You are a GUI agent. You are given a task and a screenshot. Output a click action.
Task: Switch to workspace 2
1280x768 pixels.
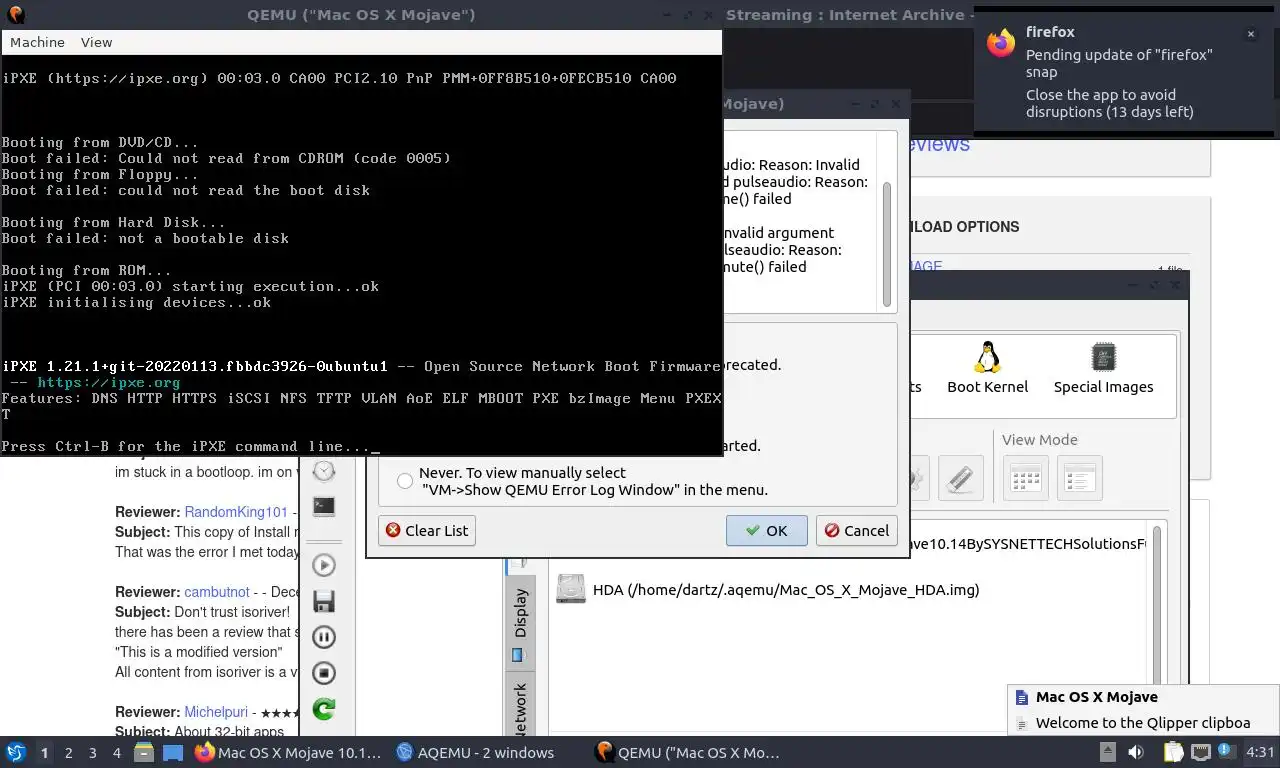tap(68, 752)
